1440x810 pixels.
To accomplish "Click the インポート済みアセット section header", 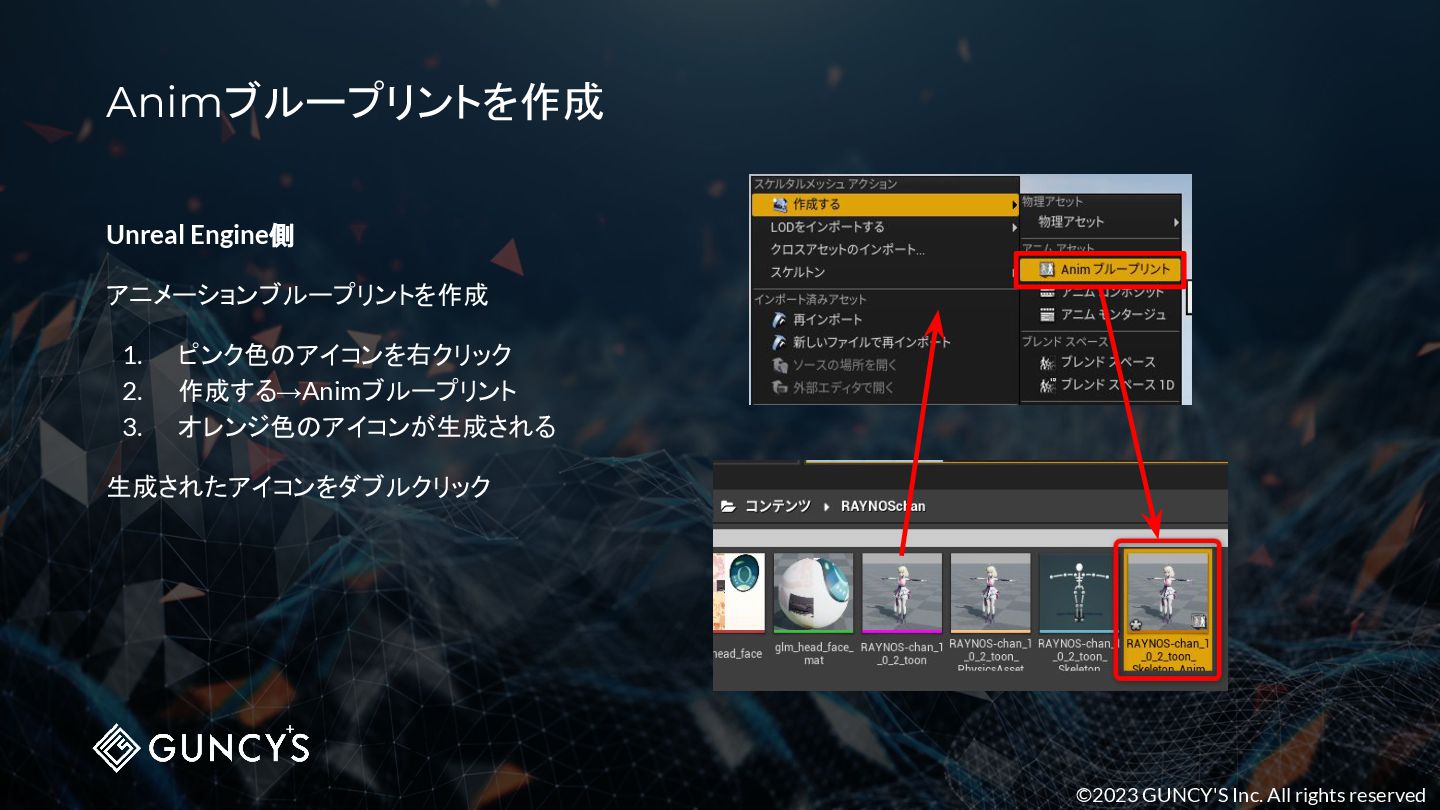I will (810, 299).
